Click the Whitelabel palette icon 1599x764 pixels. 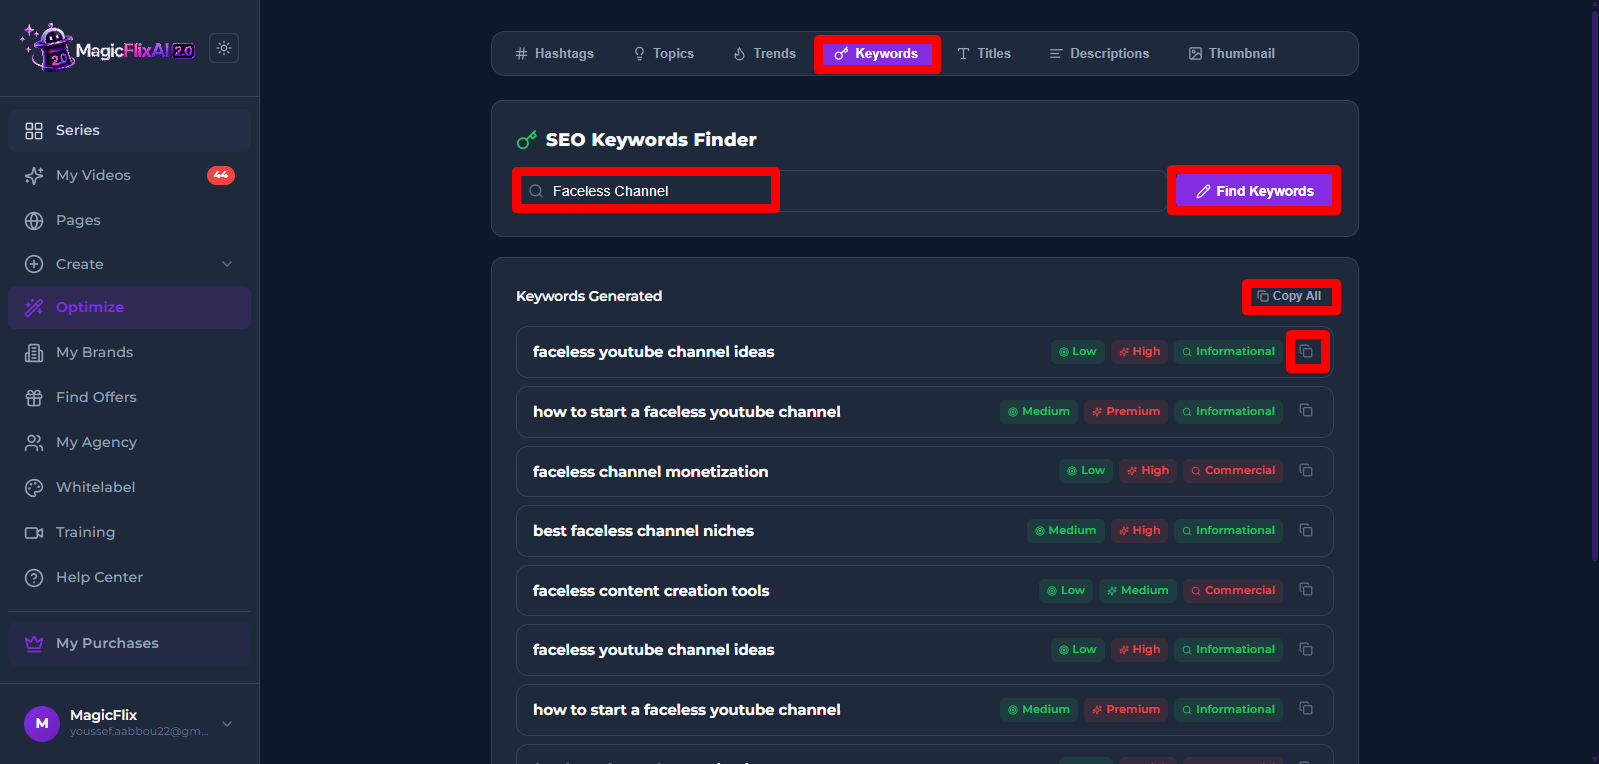34,487
